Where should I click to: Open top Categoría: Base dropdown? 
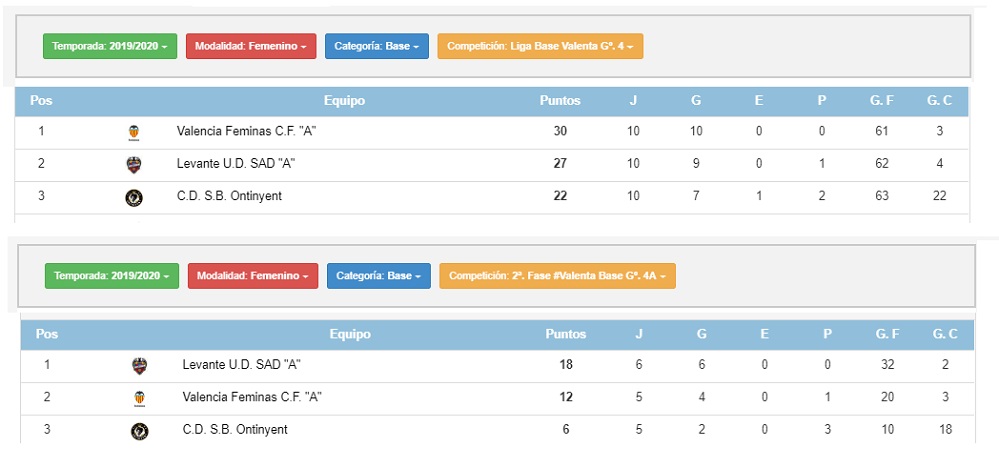377,46
